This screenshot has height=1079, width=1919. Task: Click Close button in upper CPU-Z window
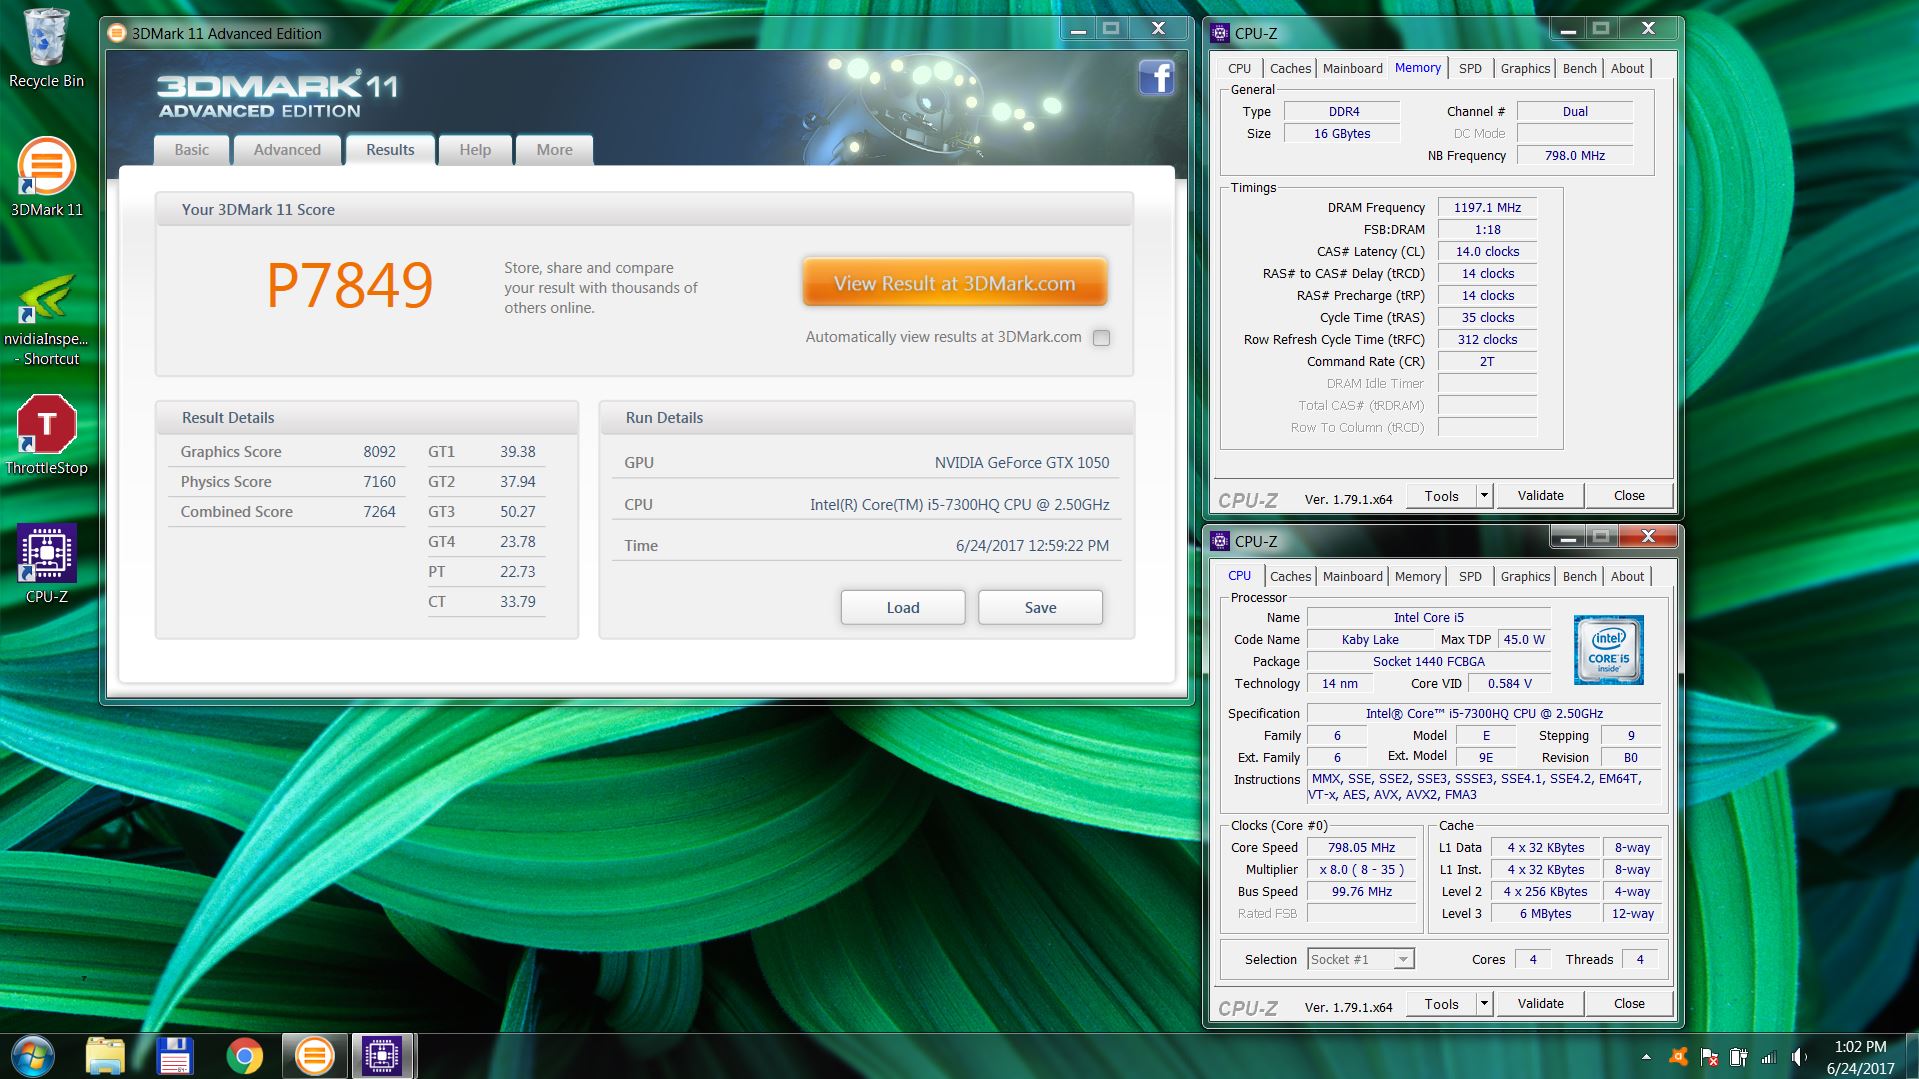(1628, 496)
